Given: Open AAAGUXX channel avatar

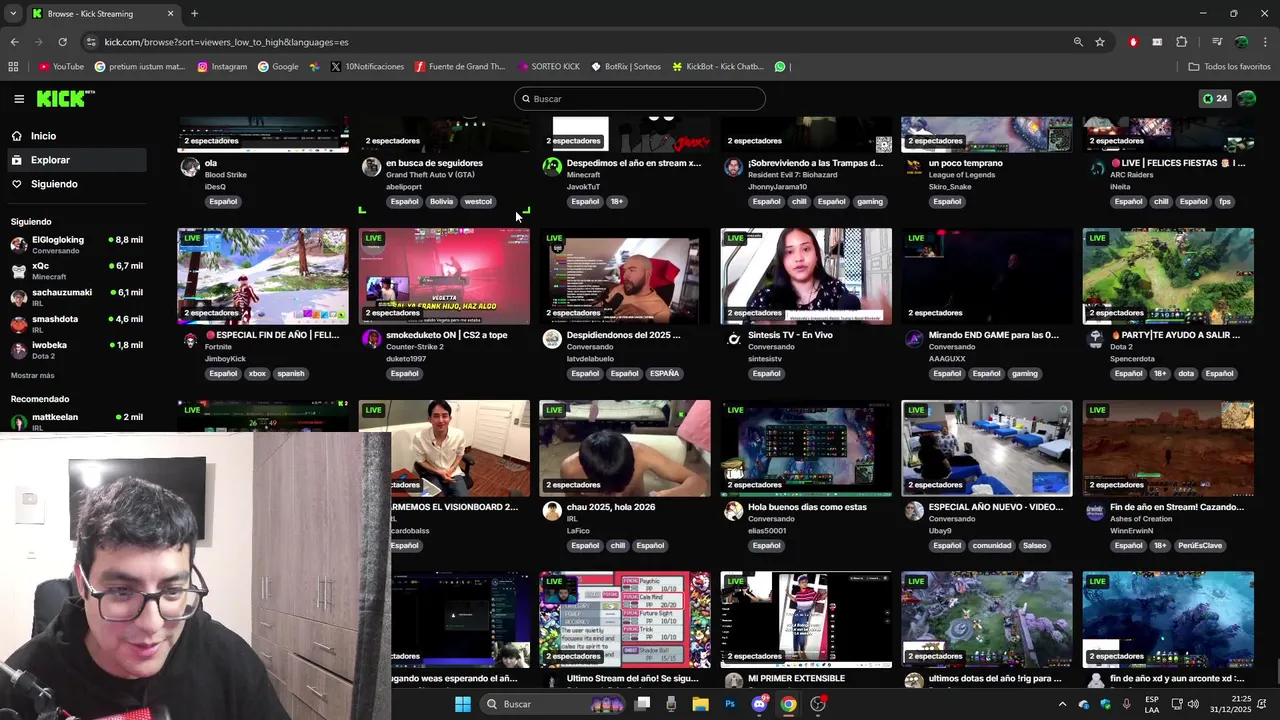Looking at the screenshot, I should [914, 340].
